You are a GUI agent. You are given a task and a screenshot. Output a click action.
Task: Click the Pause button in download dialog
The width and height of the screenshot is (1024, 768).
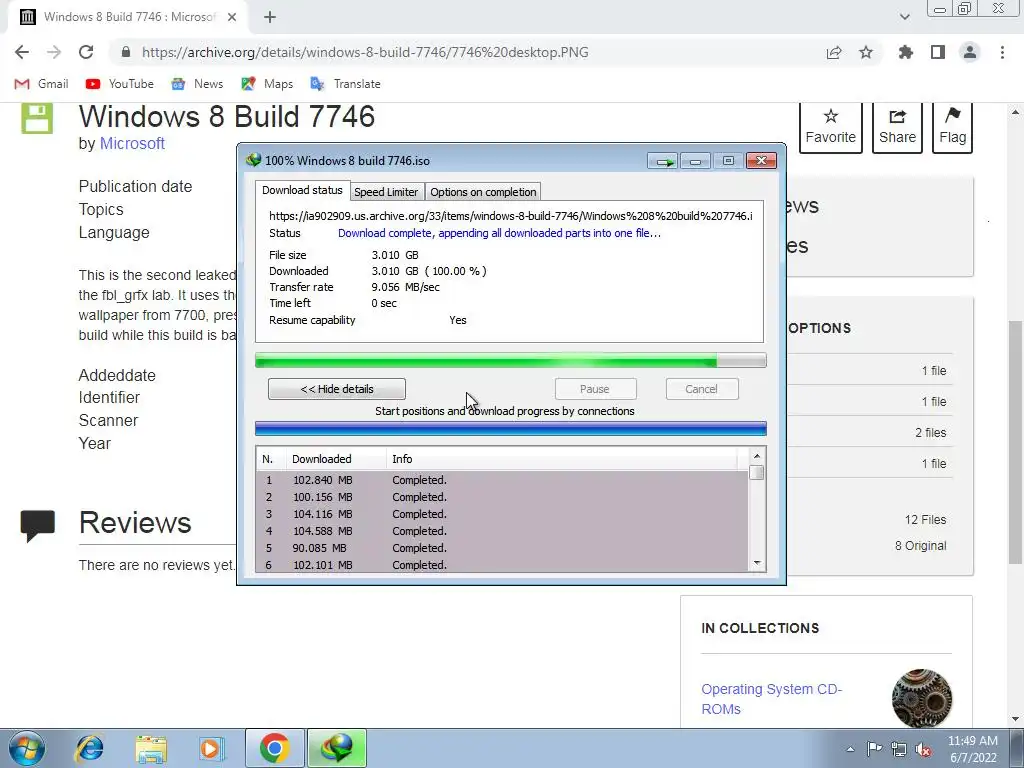click(595, 389)
